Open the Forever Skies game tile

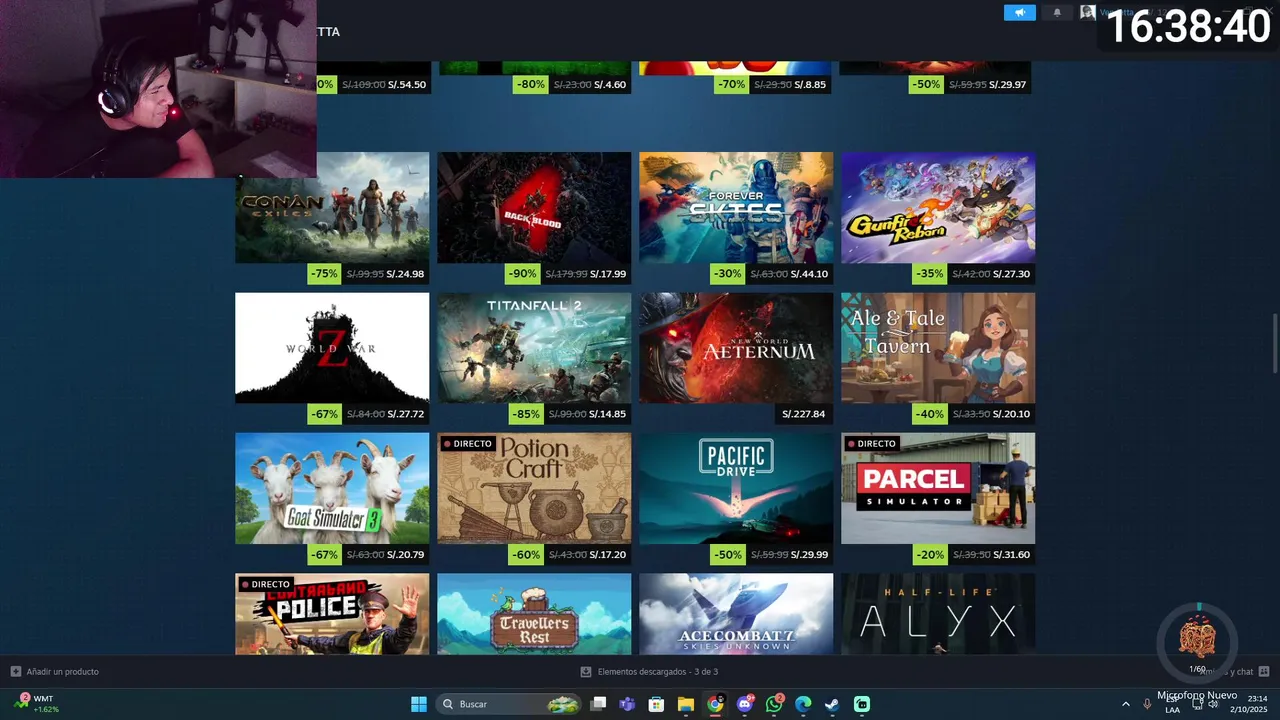(736, 208)
